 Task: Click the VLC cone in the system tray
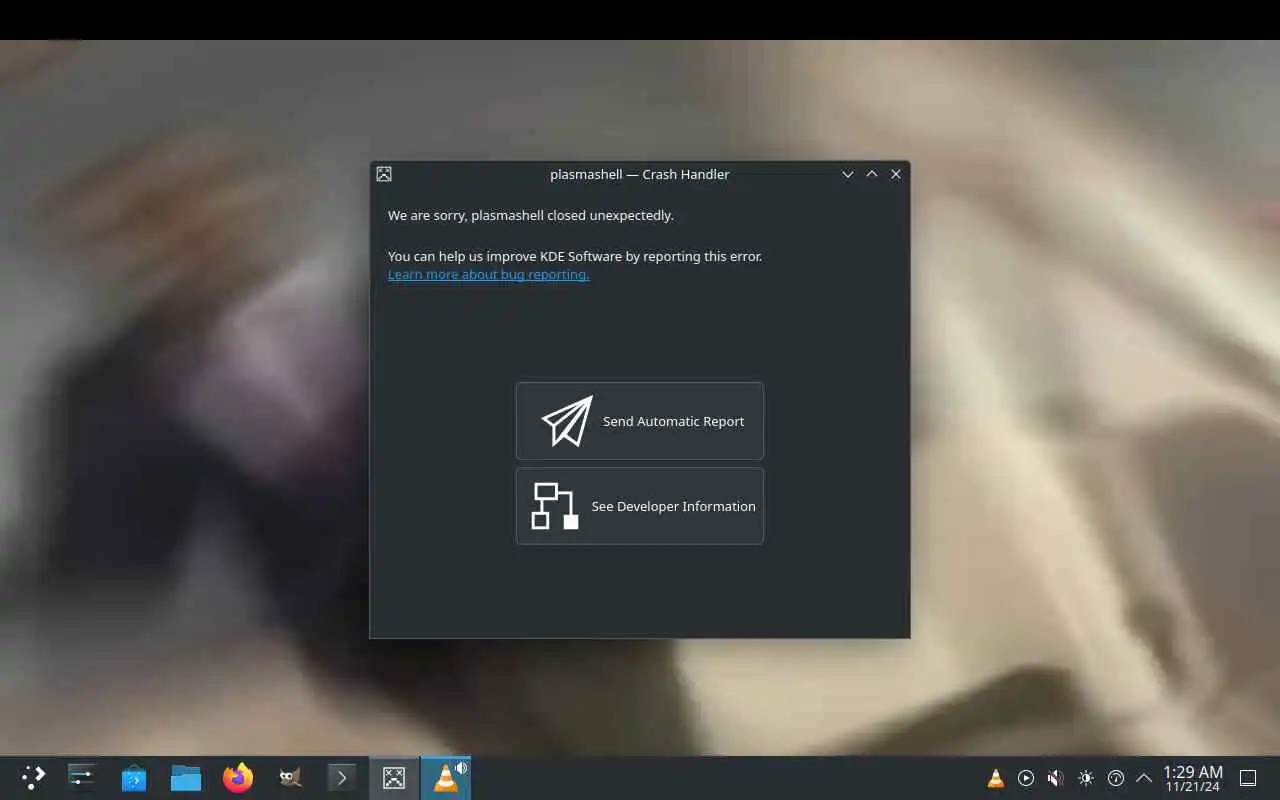(x=996, y=778)
